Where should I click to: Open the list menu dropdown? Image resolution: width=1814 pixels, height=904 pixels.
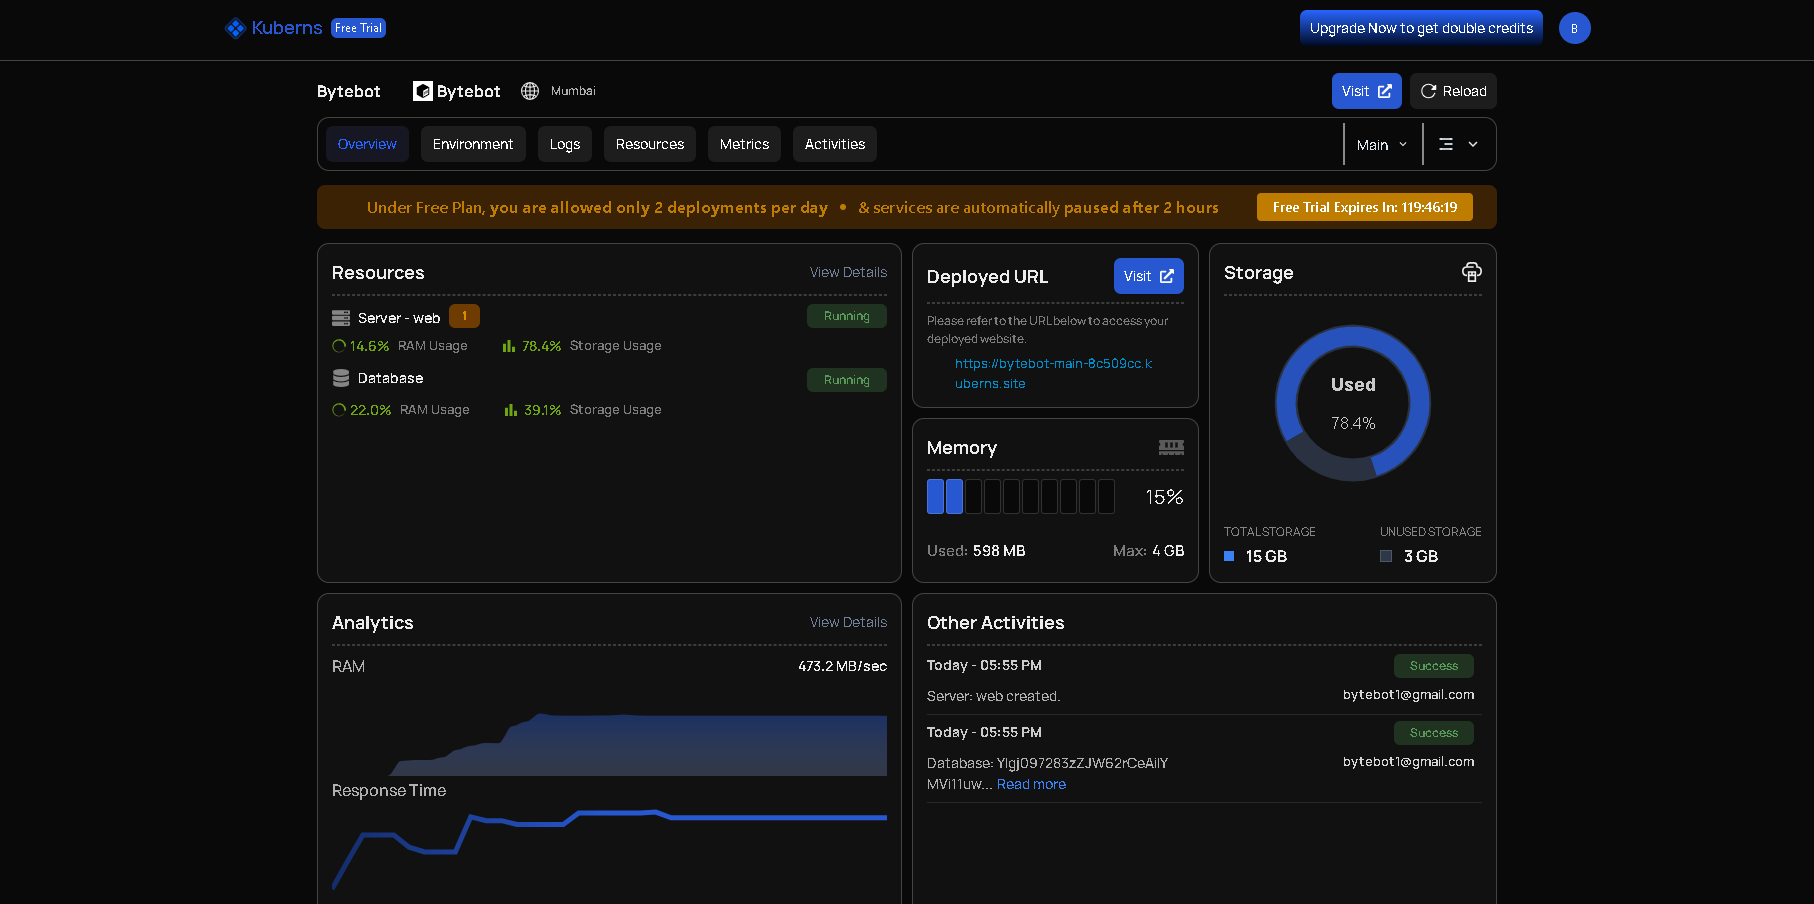[x=1458, y=145]
